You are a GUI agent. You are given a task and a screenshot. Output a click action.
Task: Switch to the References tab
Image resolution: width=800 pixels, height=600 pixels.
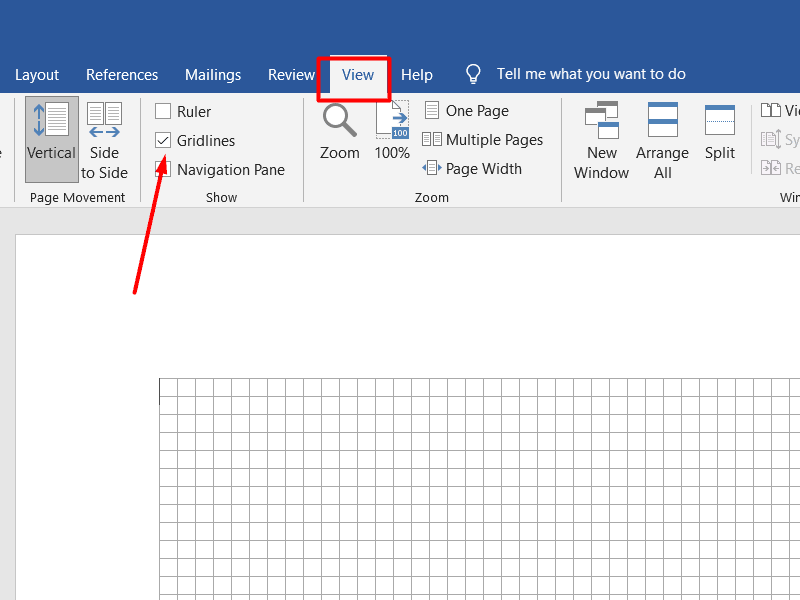click(x=122, y=75)
